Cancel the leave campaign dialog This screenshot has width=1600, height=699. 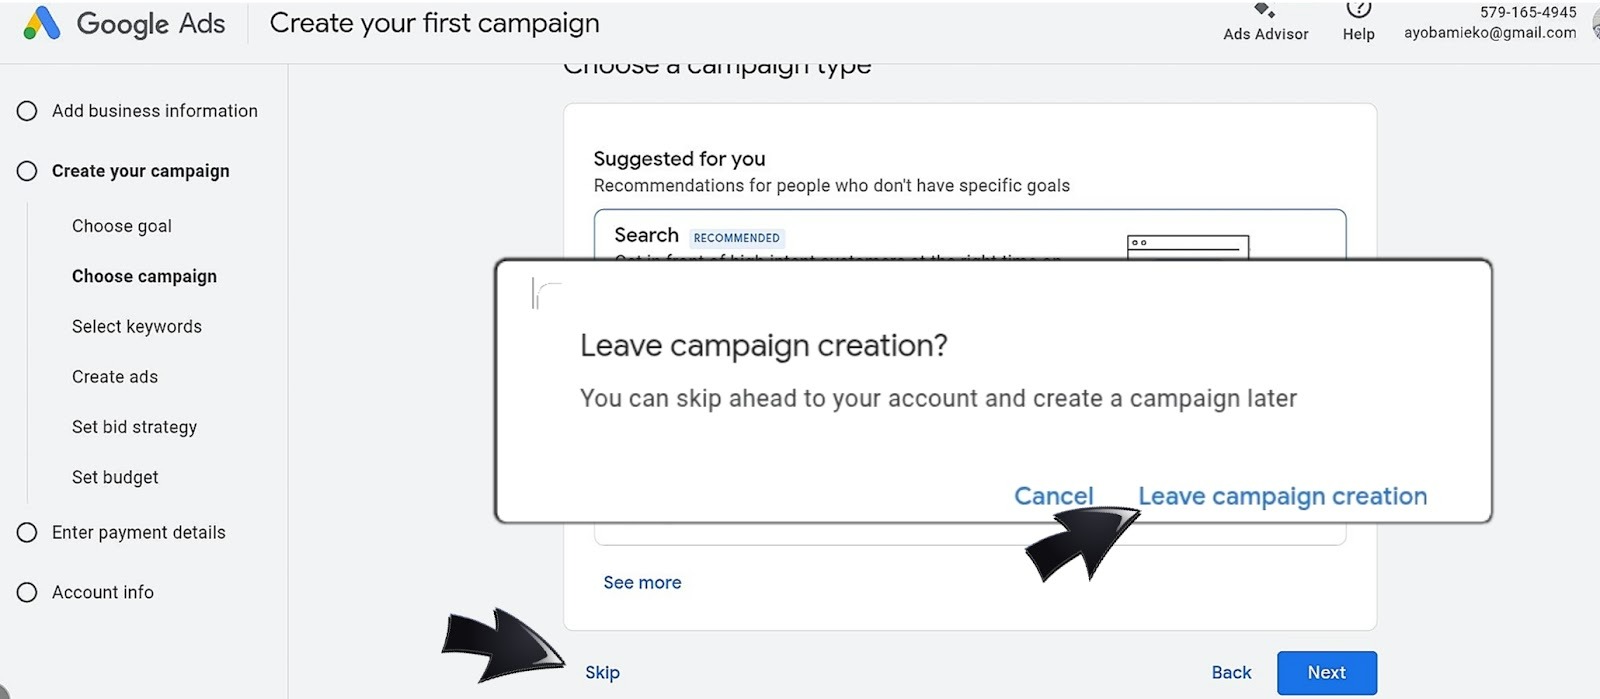[1053, 496]
